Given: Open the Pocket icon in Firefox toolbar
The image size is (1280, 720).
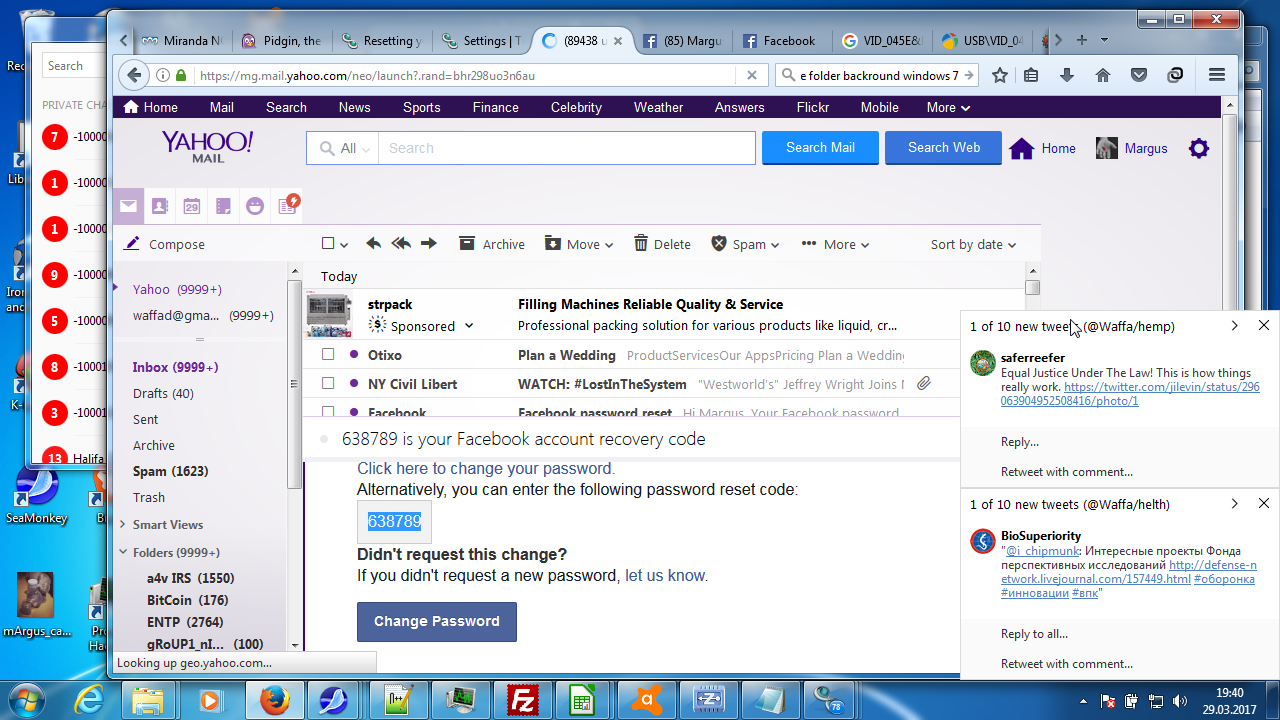Looking at the screenshot, I should coord(1139,75).
